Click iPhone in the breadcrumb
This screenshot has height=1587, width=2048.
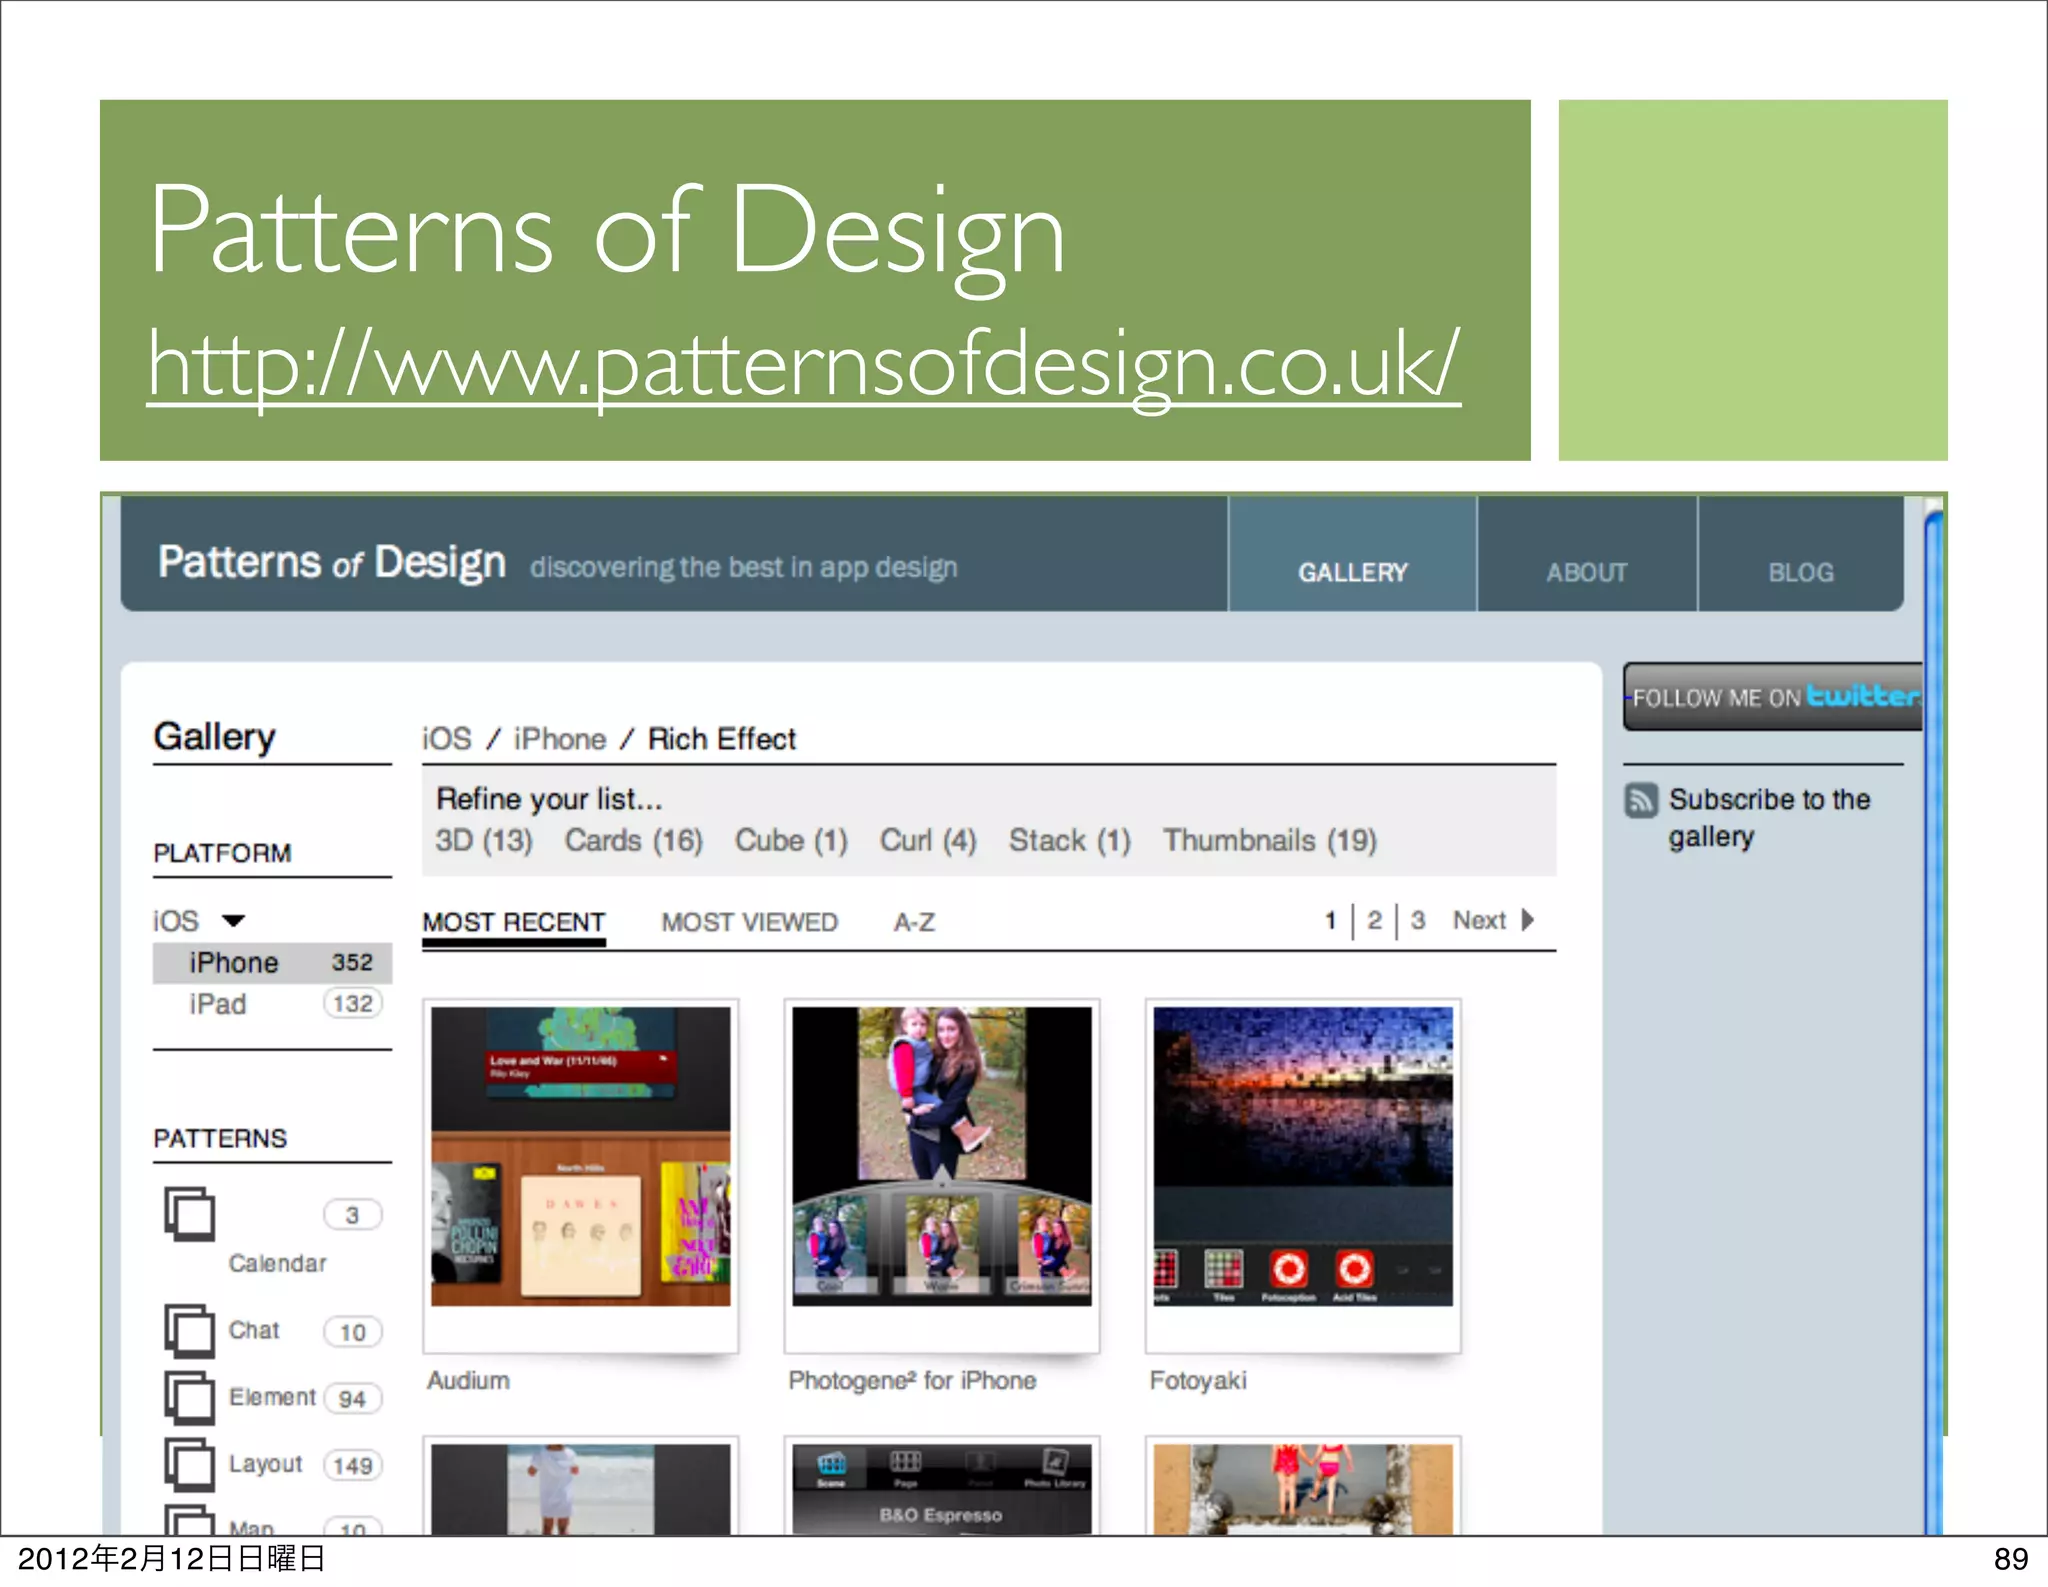coord(560,739)
